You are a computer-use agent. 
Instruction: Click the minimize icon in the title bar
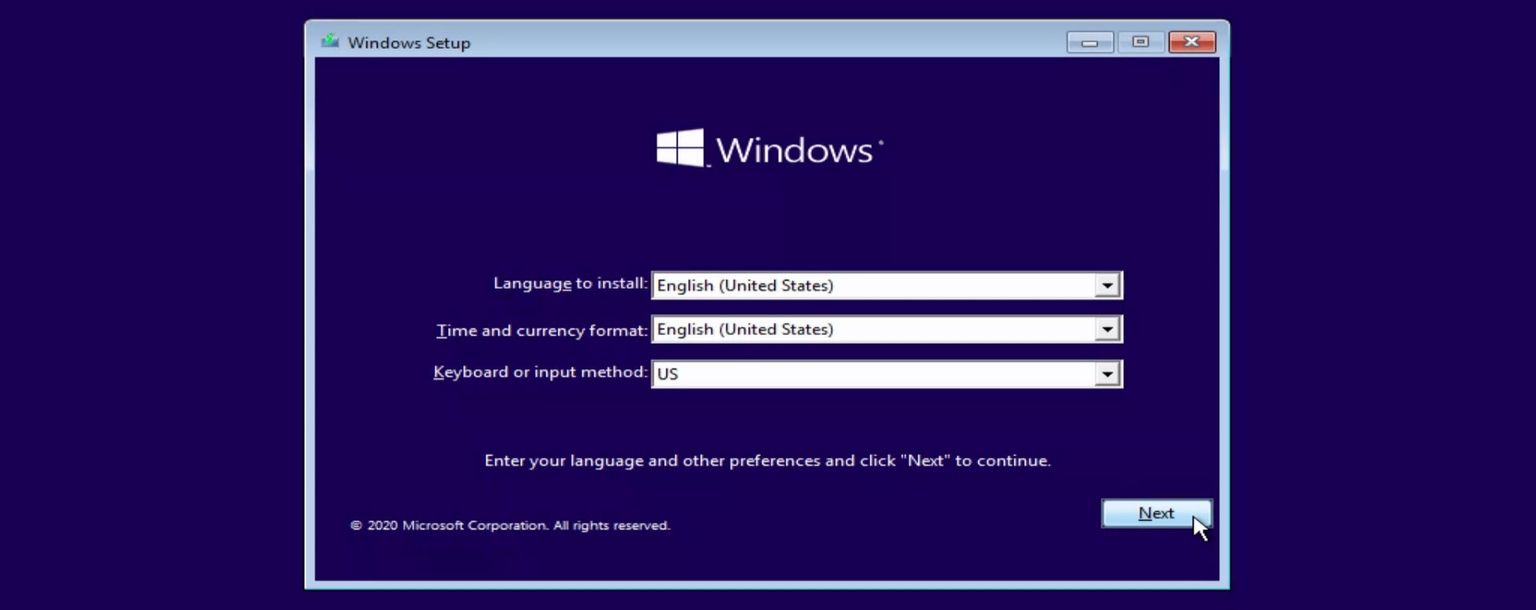click(1090, 42)
